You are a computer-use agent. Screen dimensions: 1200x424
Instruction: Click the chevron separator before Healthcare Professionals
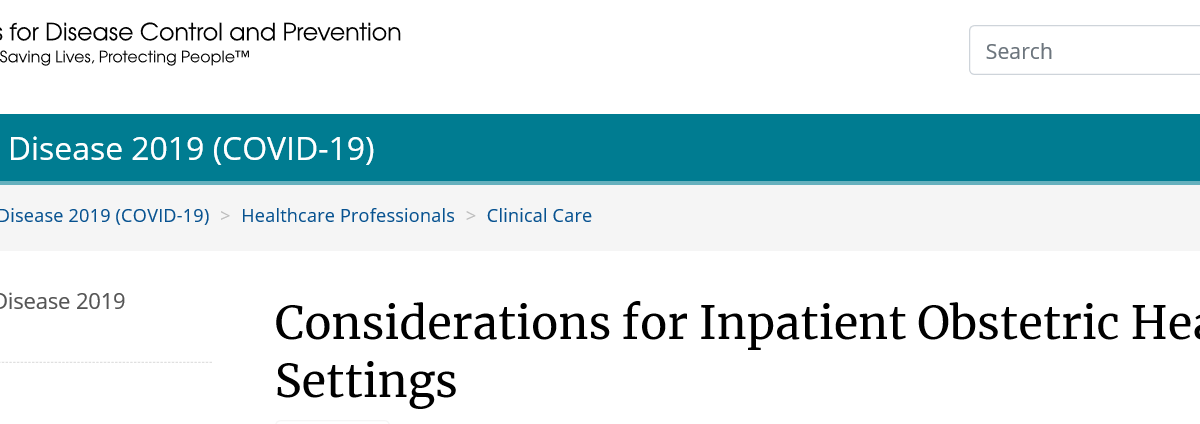click(226, 216)
